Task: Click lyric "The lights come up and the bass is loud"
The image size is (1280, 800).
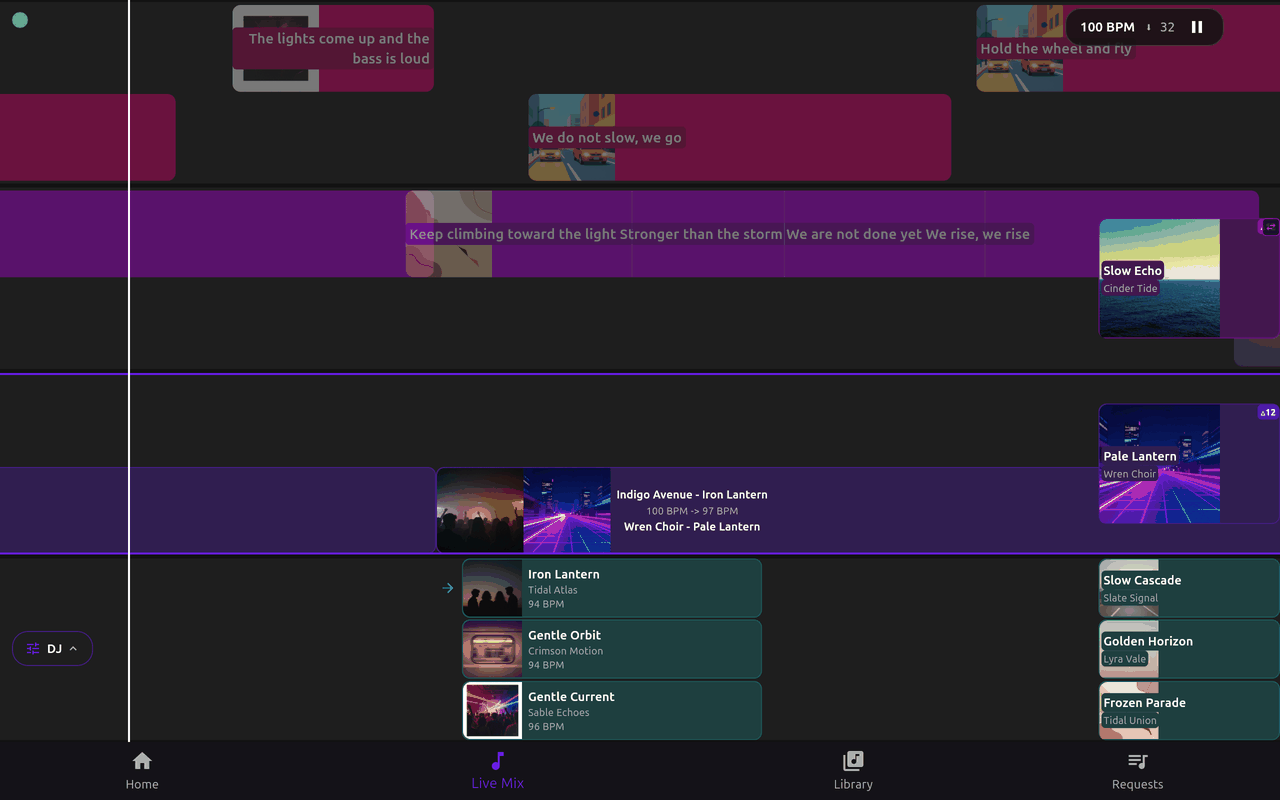Action: pyautogui.click(x=339, y=49)
